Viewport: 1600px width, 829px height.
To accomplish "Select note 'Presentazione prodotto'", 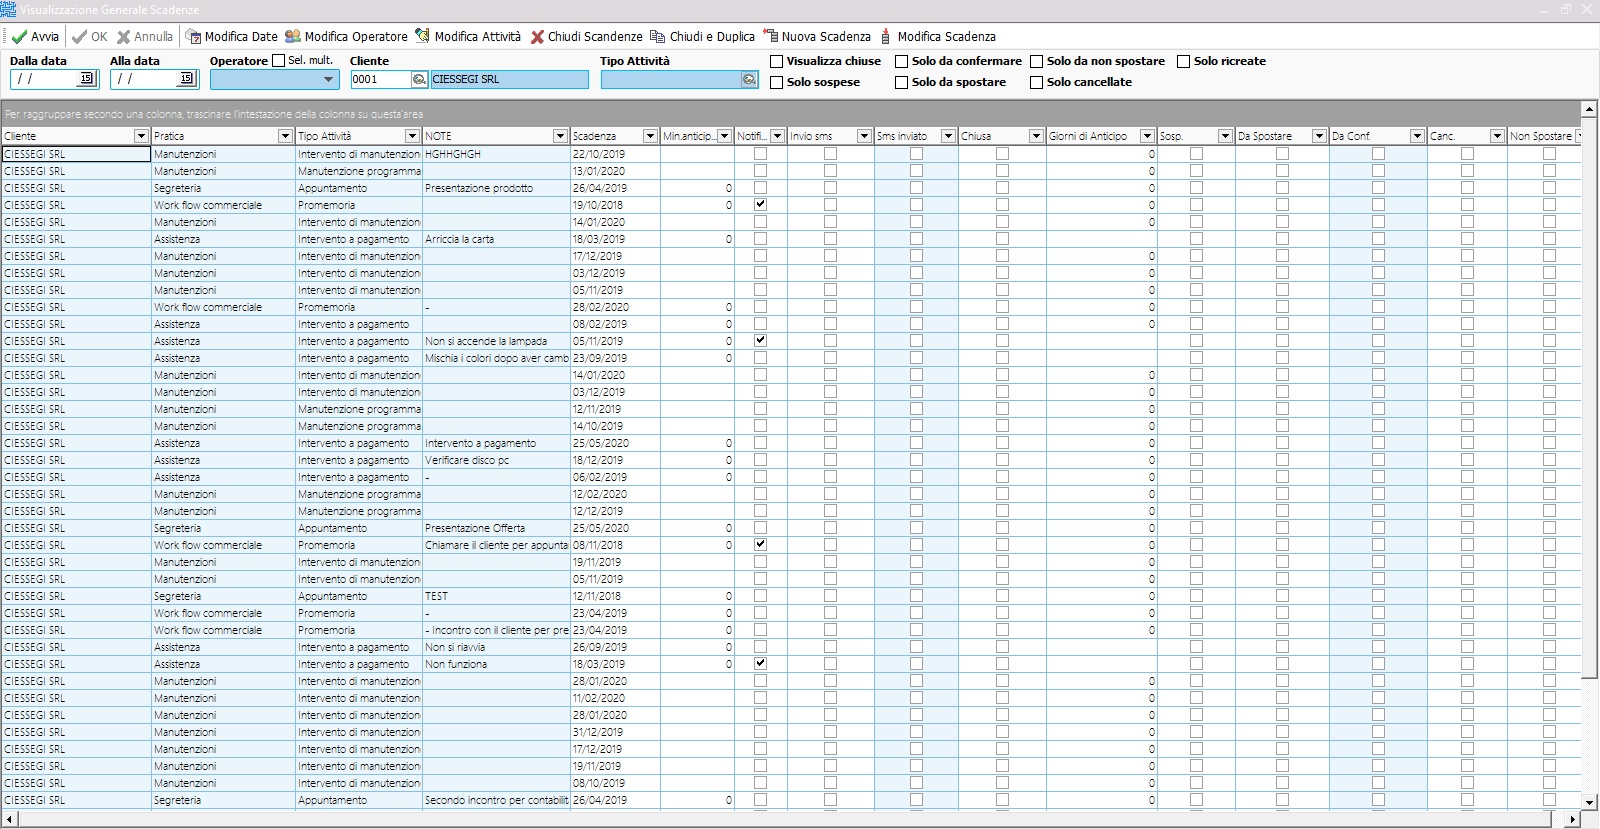I will pos(479,188).
